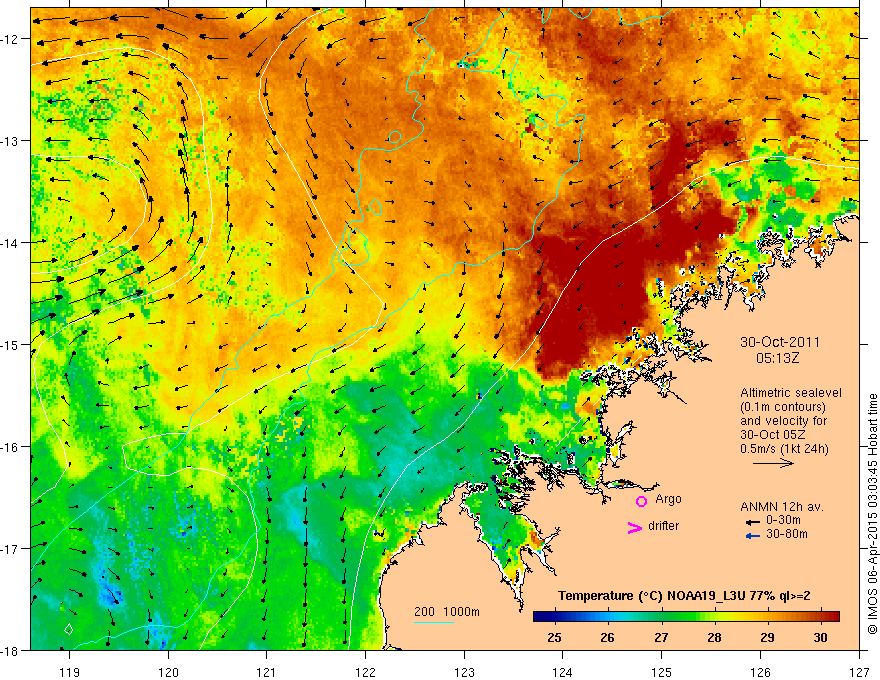This screenshot has height=680, width=880.
Task: Click the date label 30-Oct-2011
Action: pyautogui.click(x=780, y=342)
